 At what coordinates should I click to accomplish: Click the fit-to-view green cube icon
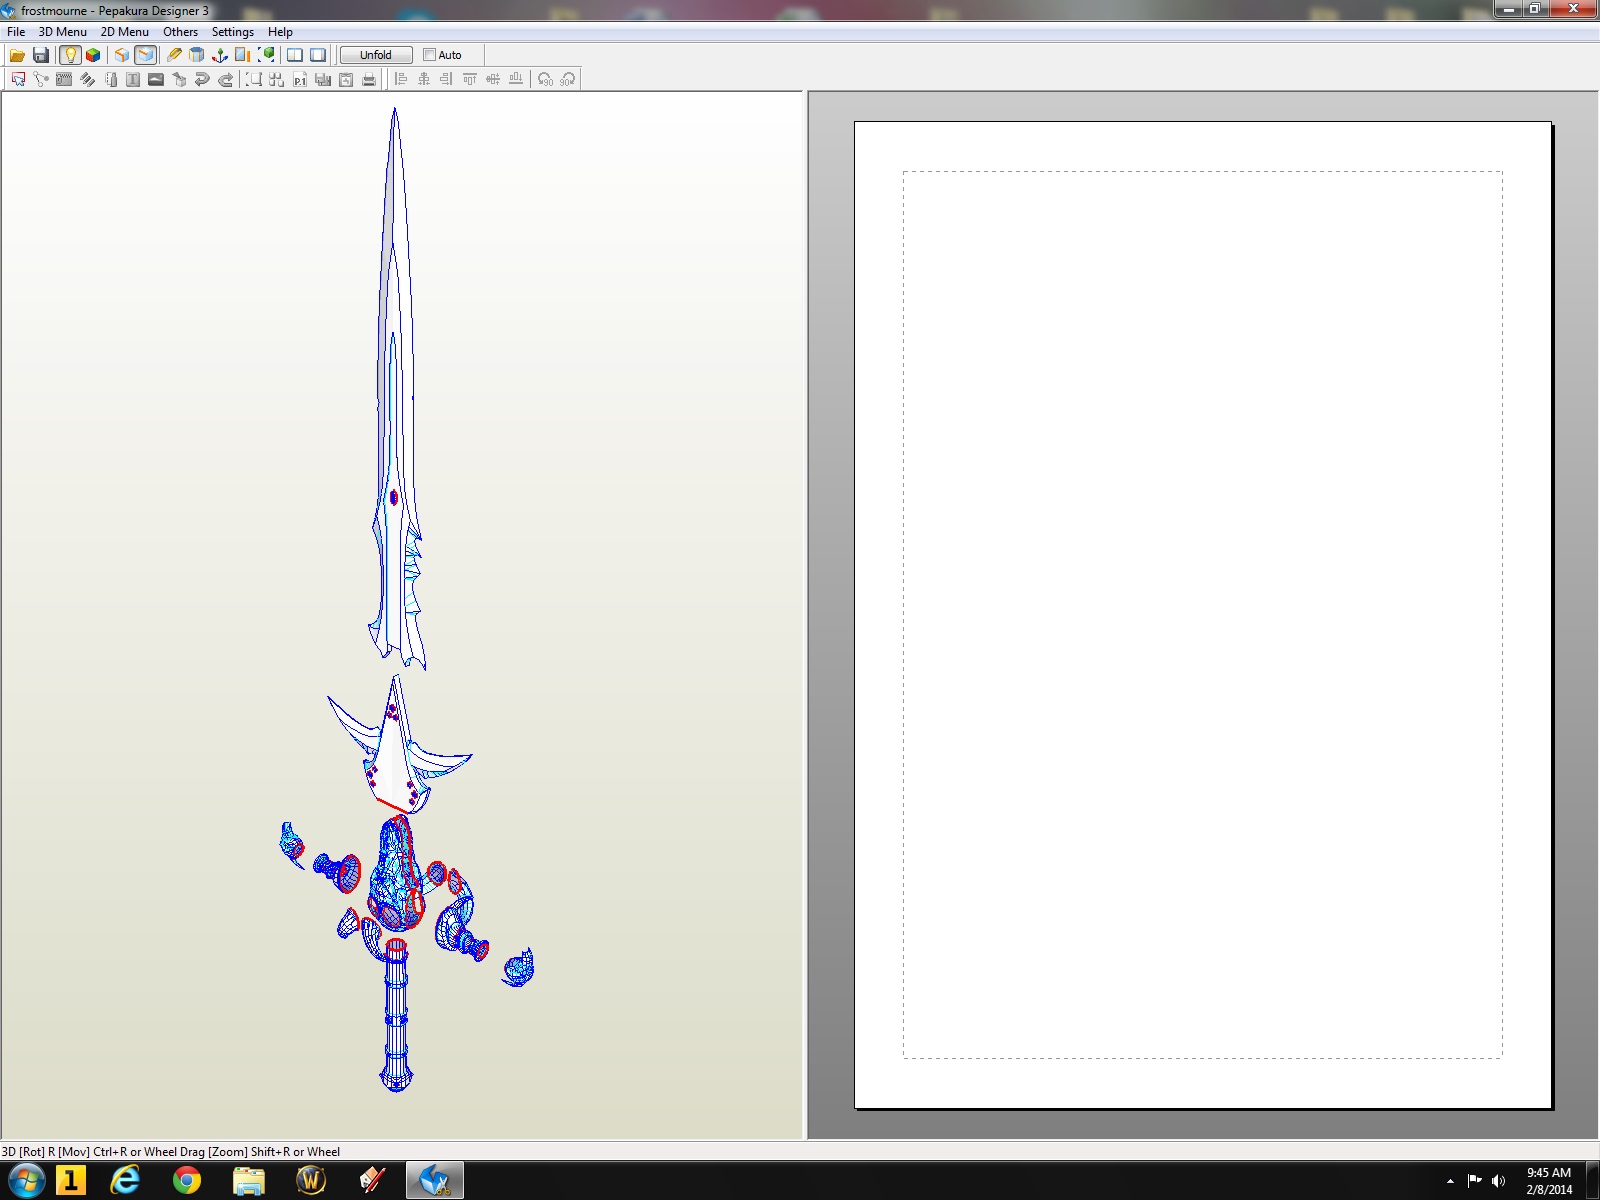point(267,55)
